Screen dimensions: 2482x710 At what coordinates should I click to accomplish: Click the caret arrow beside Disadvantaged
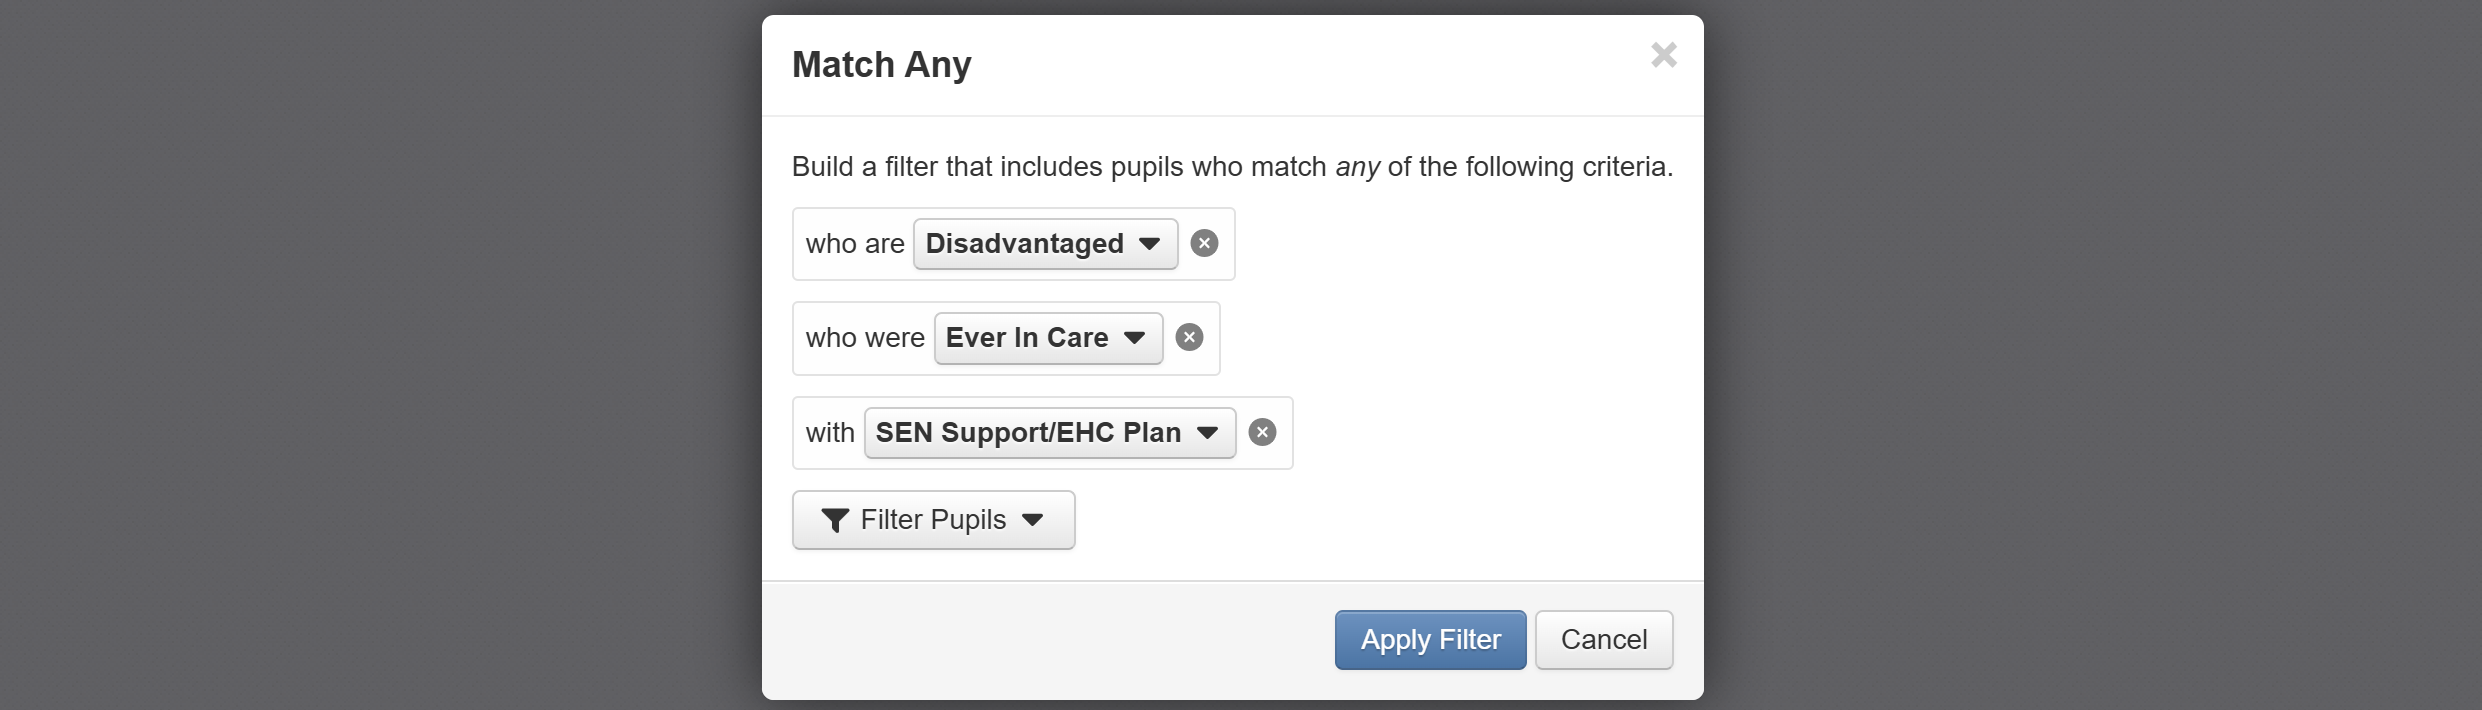click(x=1150, y=244)
